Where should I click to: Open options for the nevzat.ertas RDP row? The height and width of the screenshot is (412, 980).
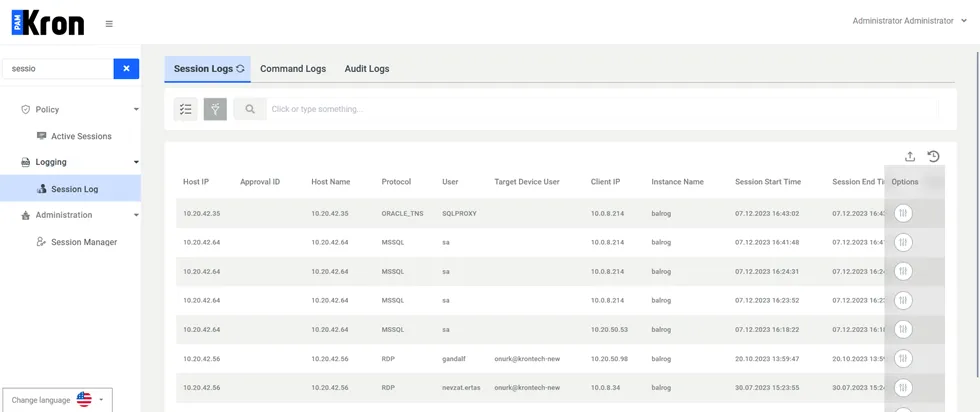point(903,388)
